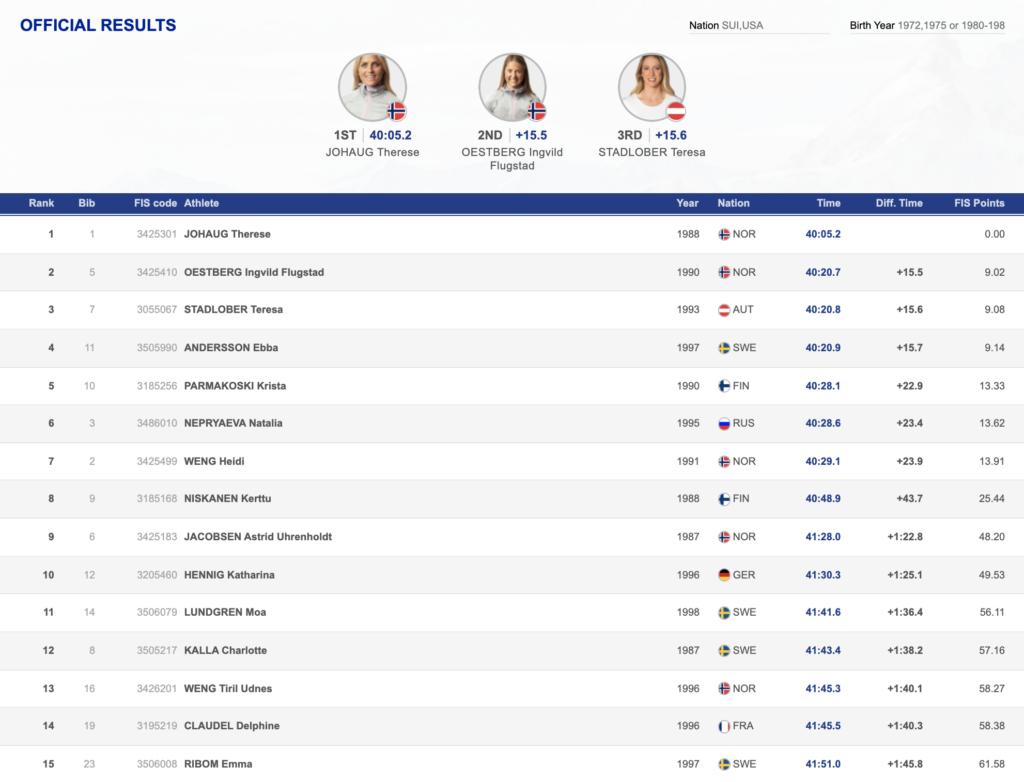Sort results by the FIS Points column header

click(979, 203)
